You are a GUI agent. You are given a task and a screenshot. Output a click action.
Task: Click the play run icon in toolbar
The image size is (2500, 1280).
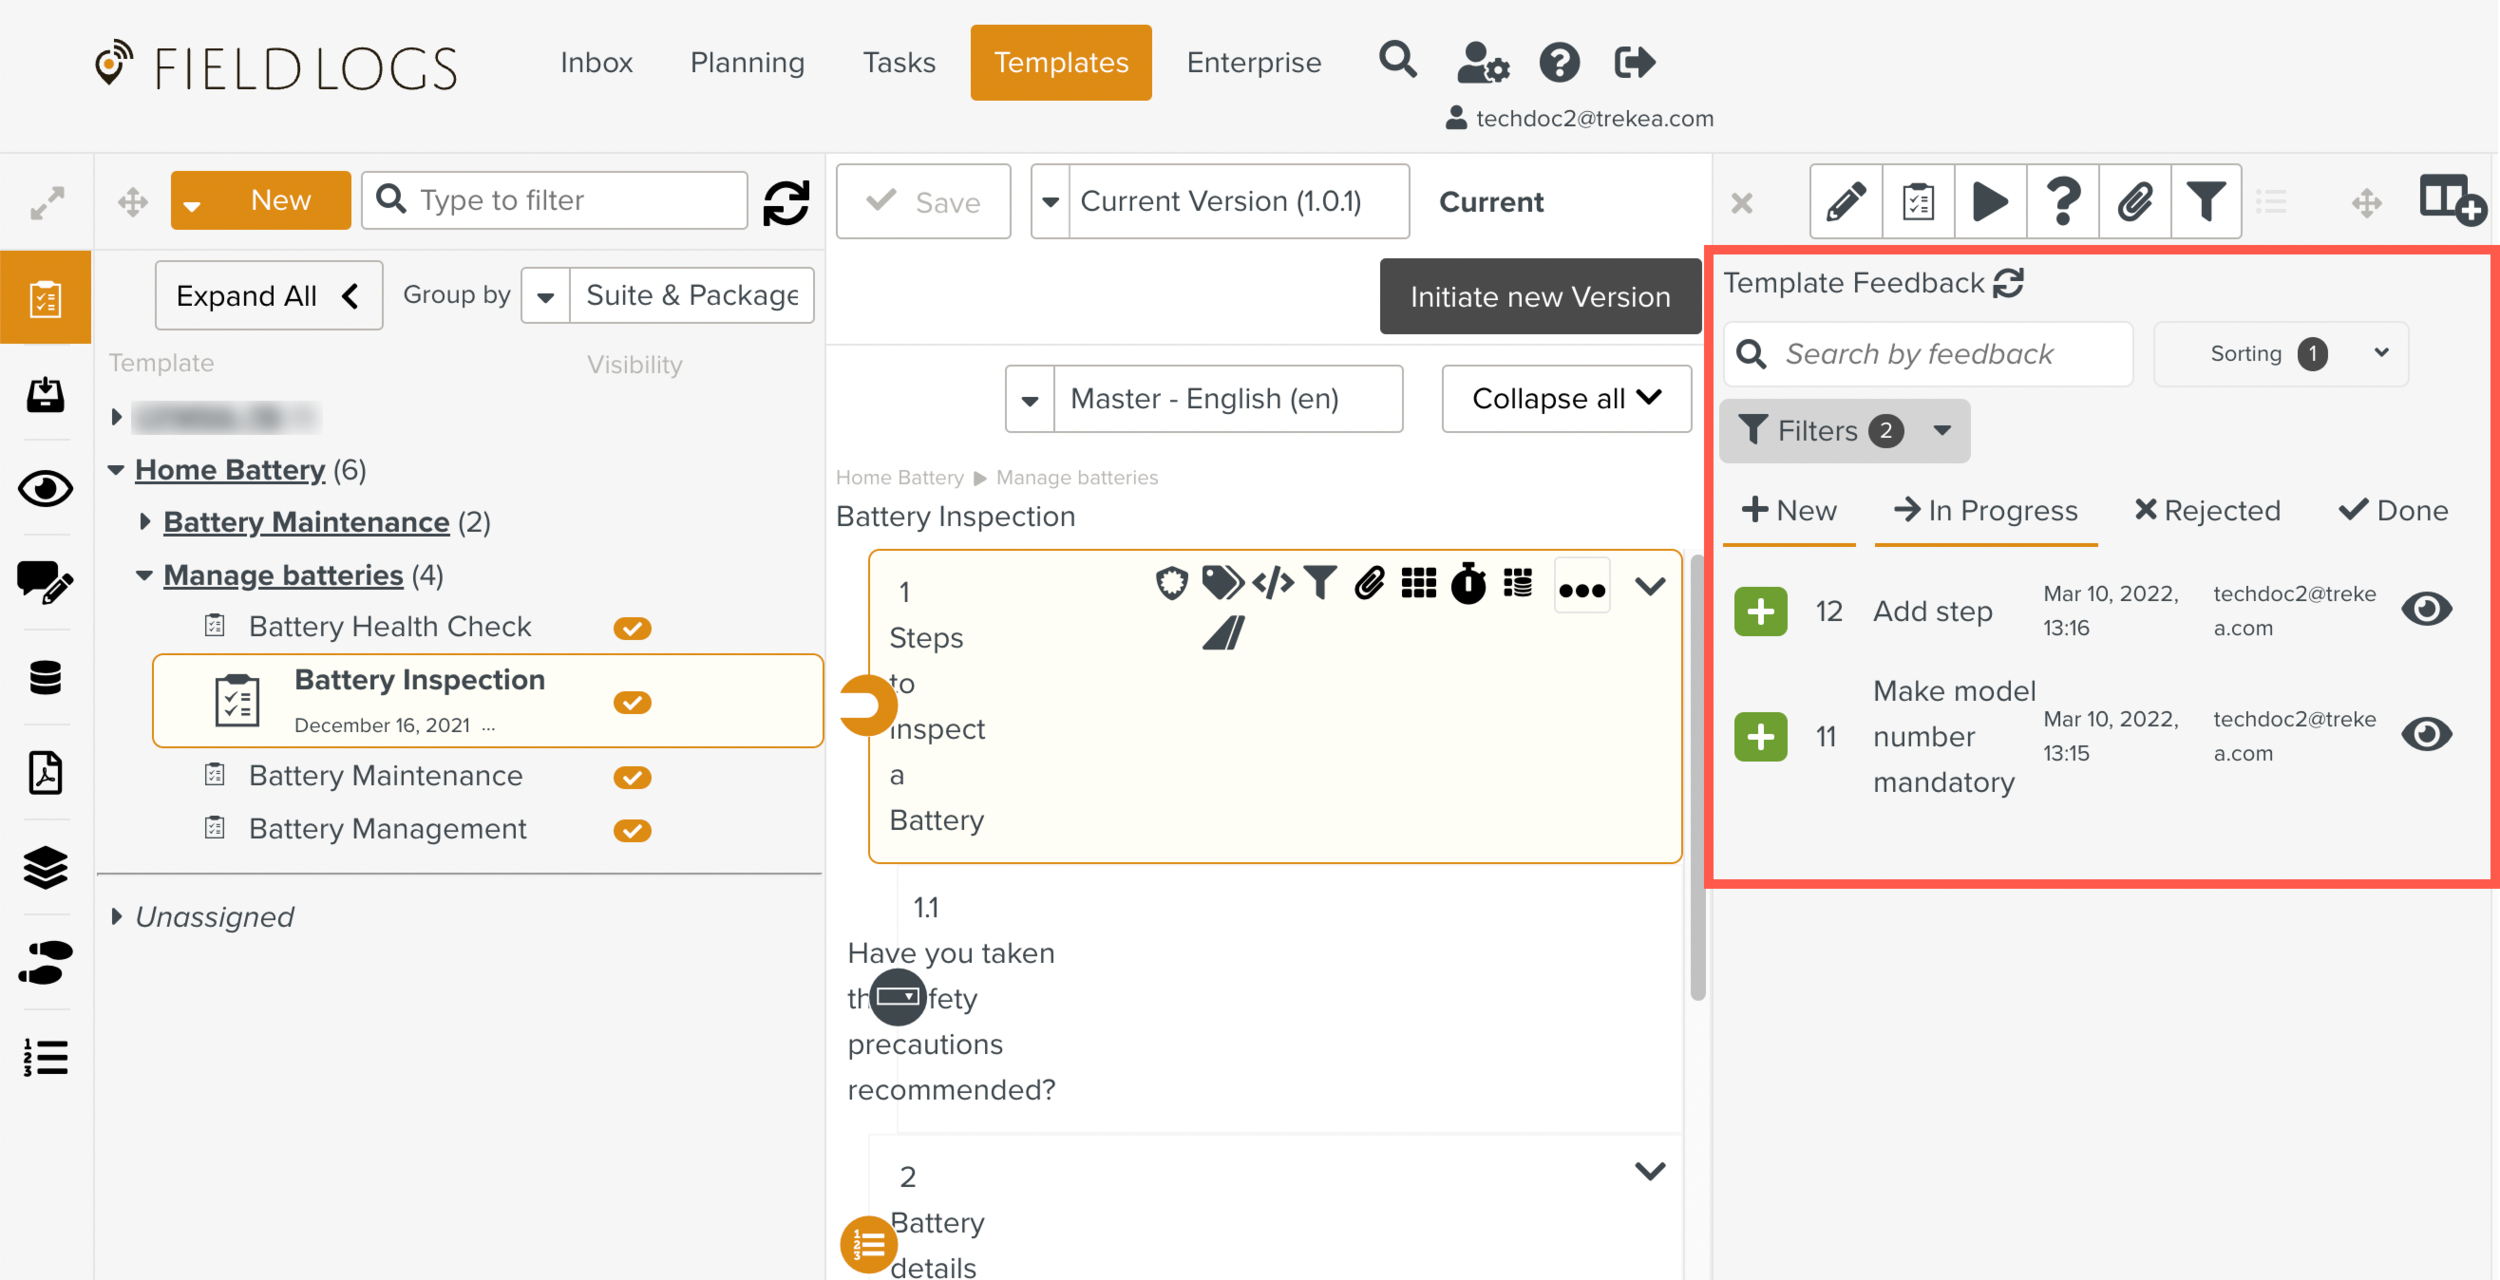(1990, 202)
